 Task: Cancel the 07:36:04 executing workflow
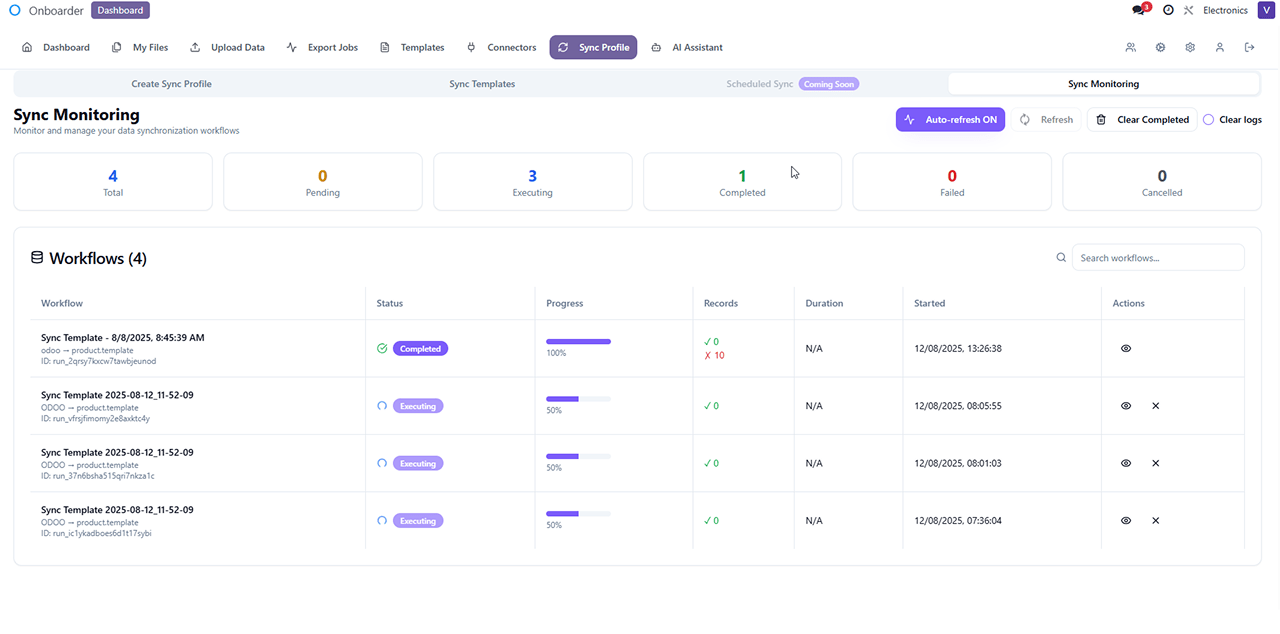pyautogui.click(x=1155, y=521)
